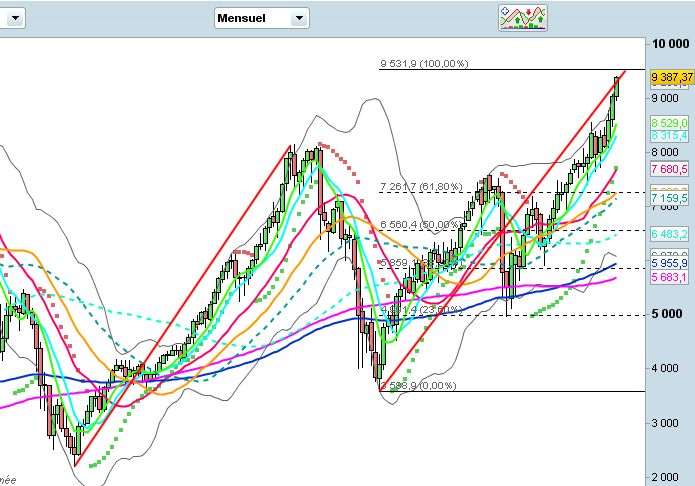Image resolution: width=695 pixels, height=486 pixels.
Task: Click the dark blue indicator value 5 955,9
Action: (x=669, y=263)
